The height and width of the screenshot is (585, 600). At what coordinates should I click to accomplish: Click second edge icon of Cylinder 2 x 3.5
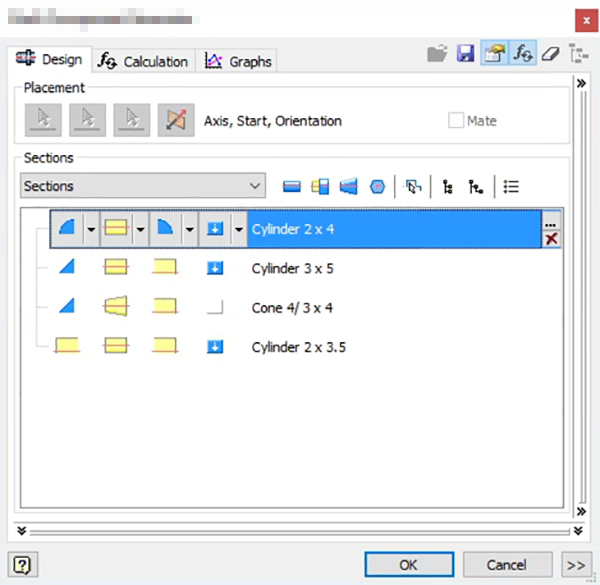pos(165,345)
